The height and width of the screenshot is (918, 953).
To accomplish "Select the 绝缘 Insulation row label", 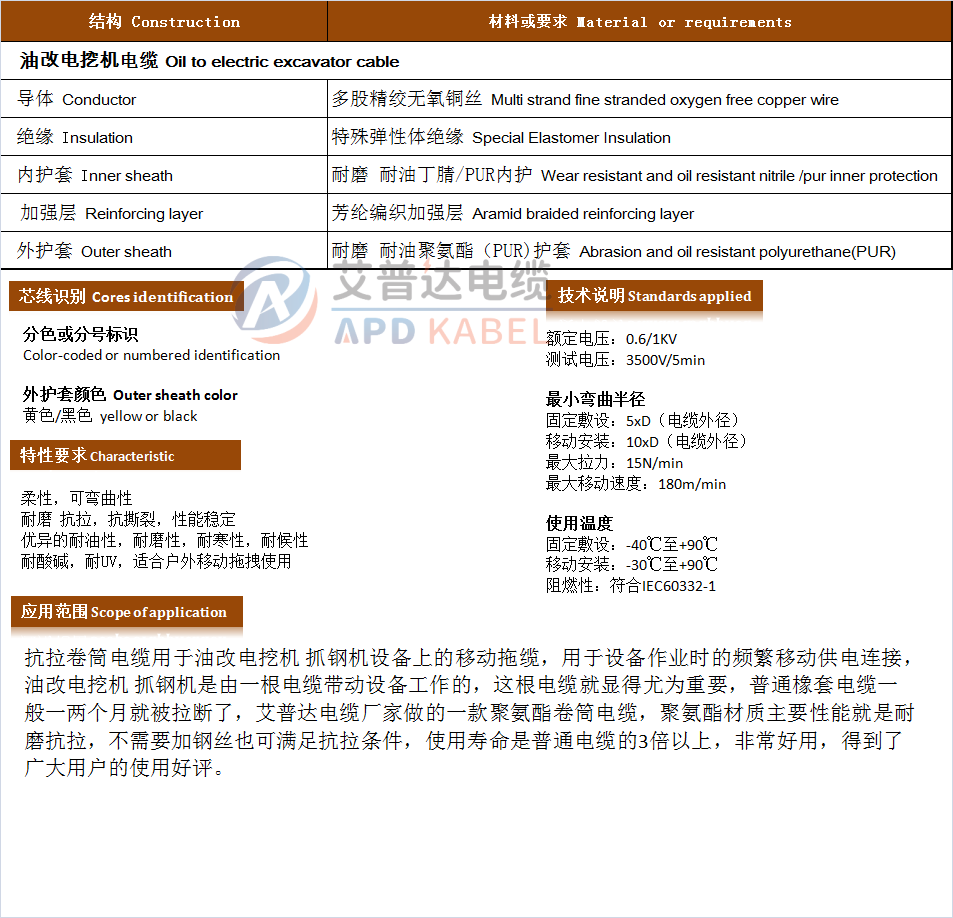I will (75, 137).
